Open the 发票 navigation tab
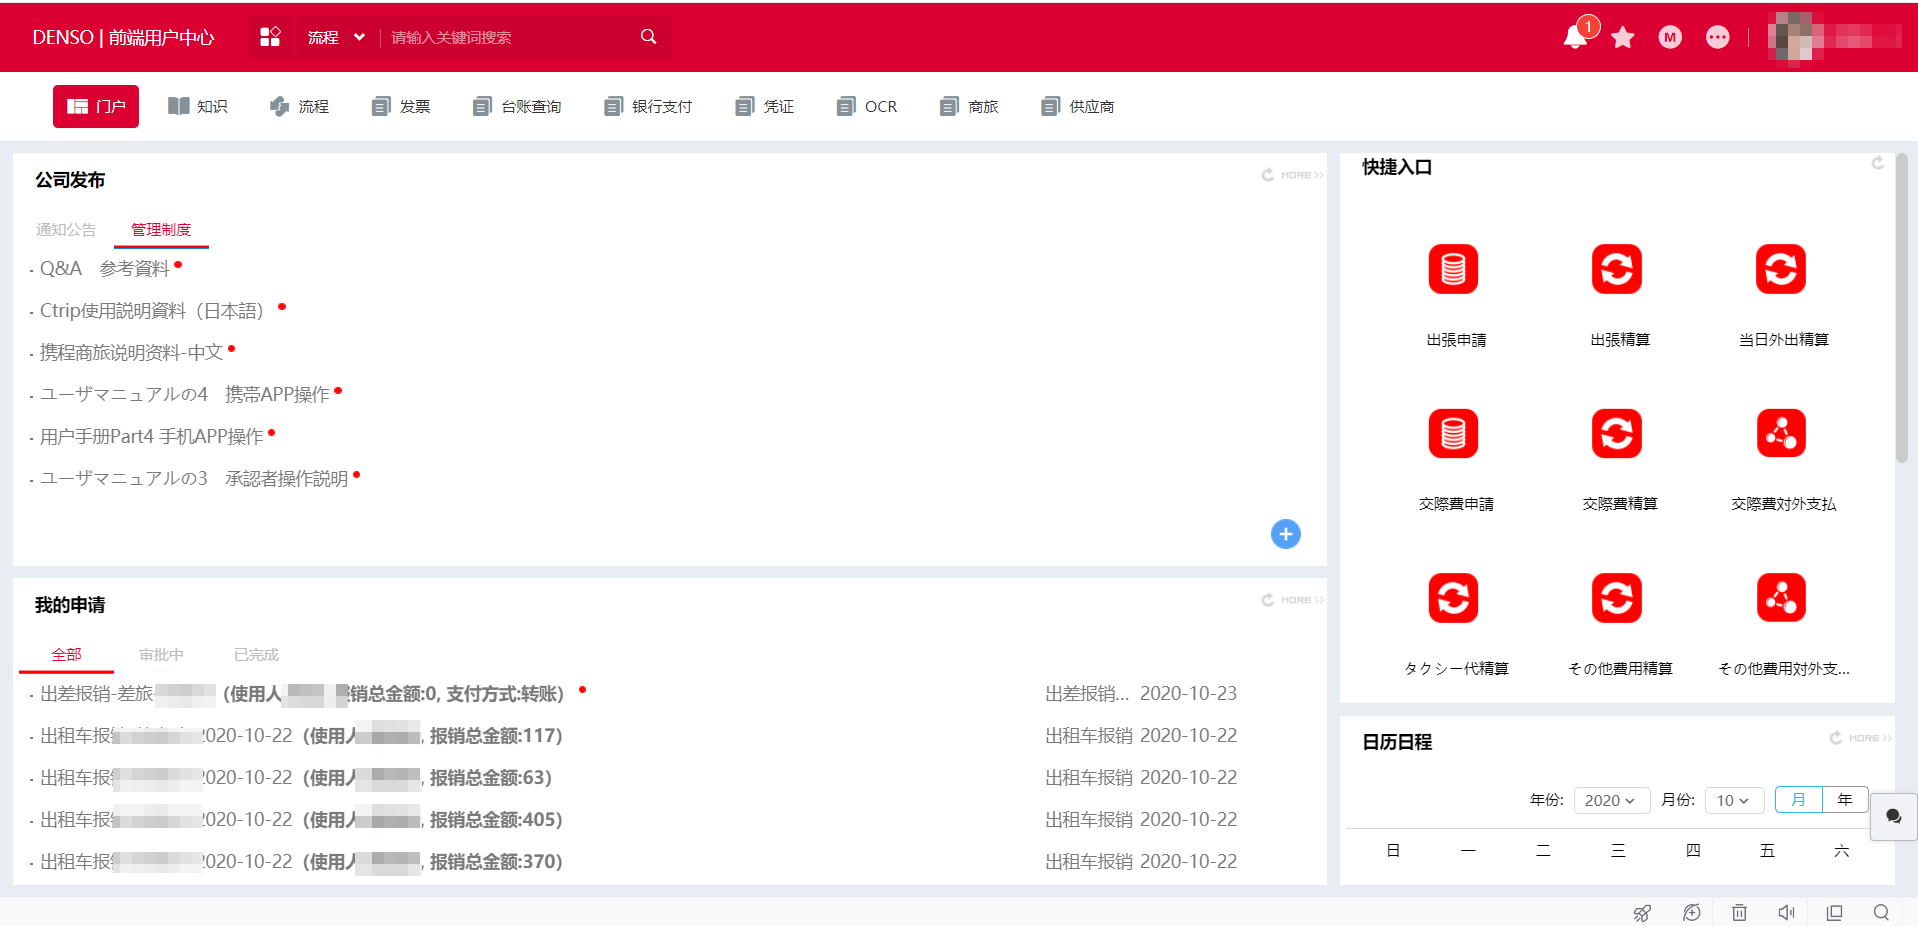The height and width of the screenshot is (926, 1918). click(x=401, y=106)
